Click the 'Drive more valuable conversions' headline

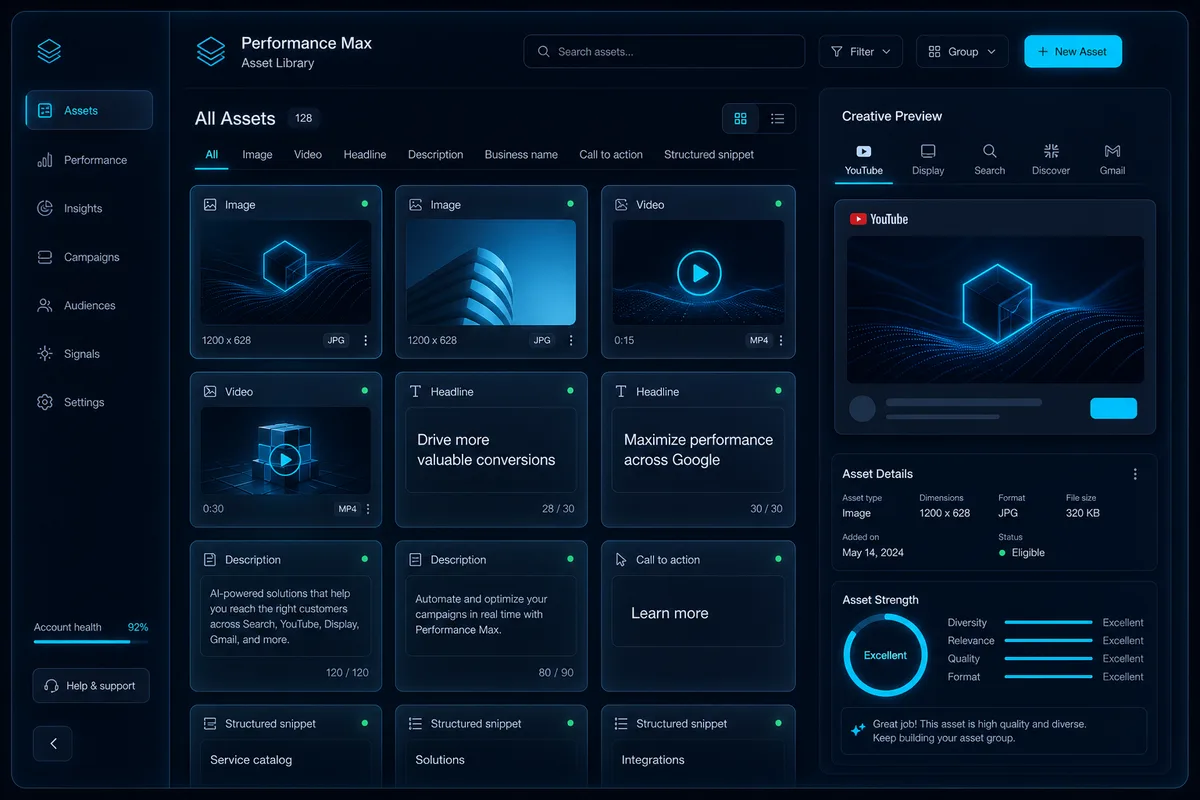[486, 450]
